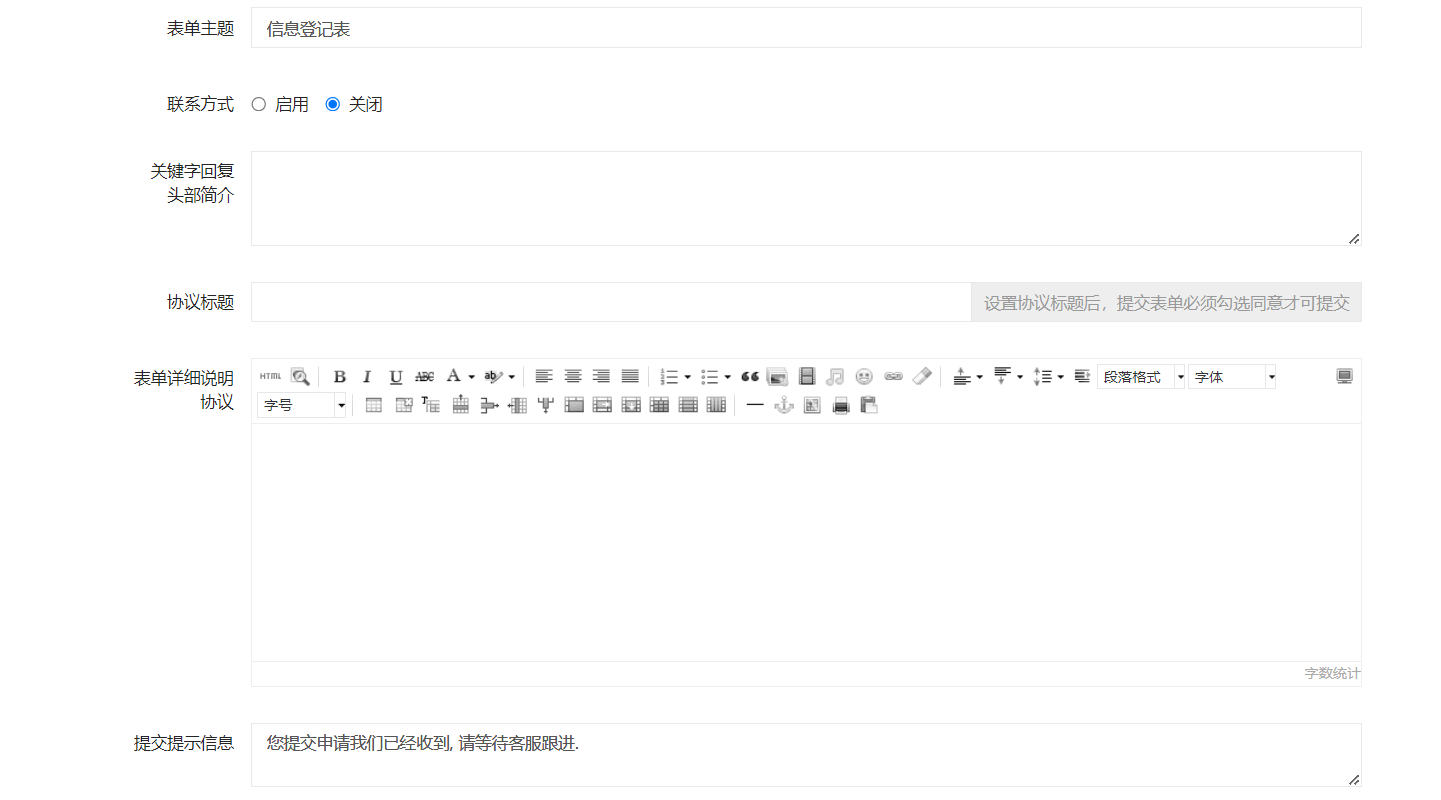Click the 联系方式 label
The height and width of the screenshot is (800, 1441).
200,104
